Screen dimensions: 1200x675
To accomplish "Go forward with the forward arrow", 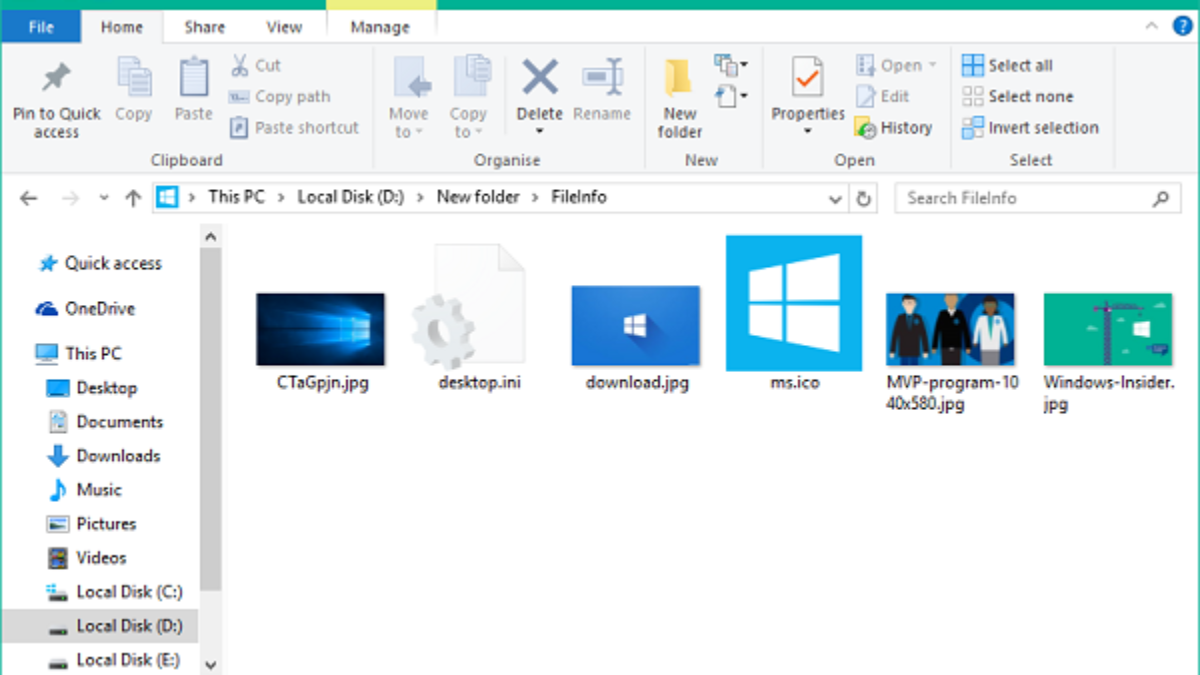I will [70, 198].
